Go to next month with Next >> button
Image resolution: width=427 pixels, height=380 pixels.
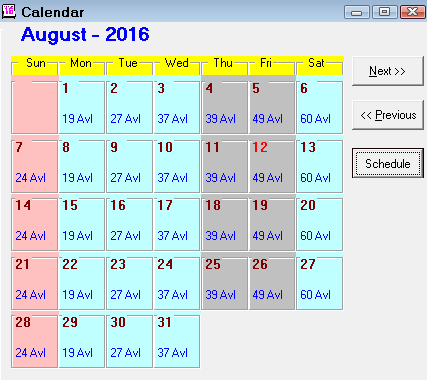point(388,71)
